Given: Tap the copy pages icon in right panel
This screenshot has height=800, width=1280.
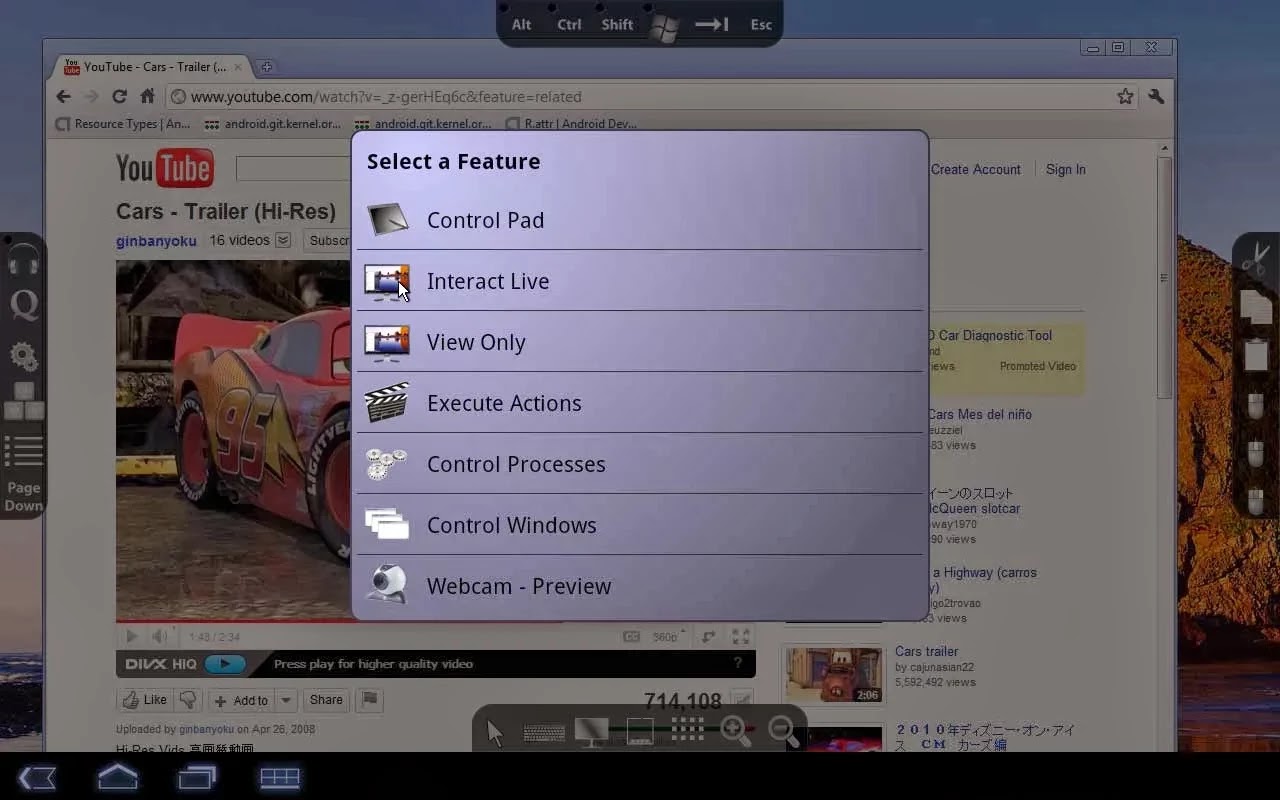Looking at the screenshot, I should (1256, 307).
